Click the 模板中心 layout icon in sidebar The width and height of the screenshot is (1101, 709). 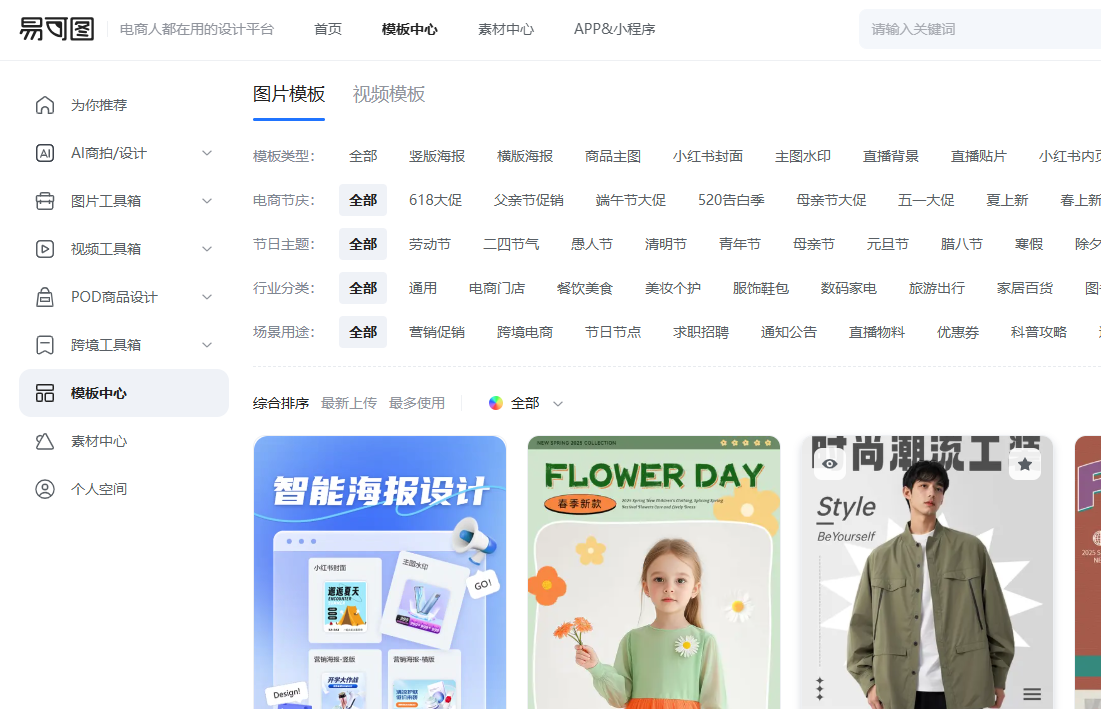[45, 393]
